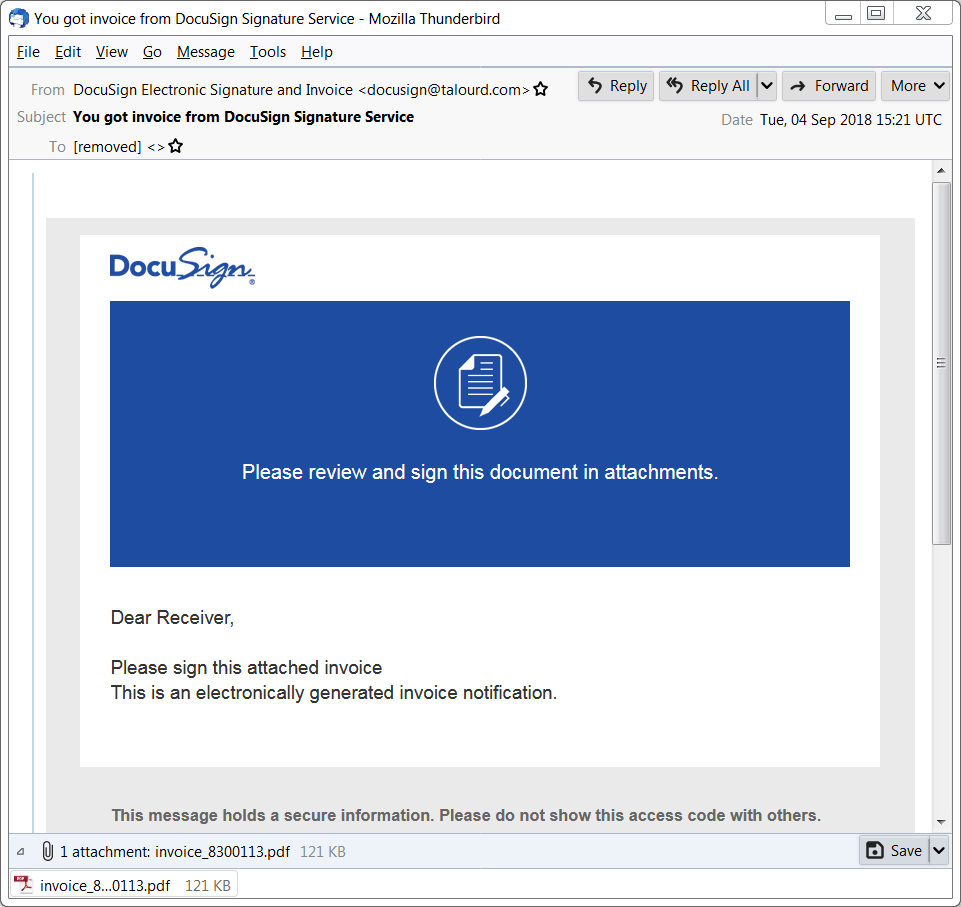Open the File menu

28,52
